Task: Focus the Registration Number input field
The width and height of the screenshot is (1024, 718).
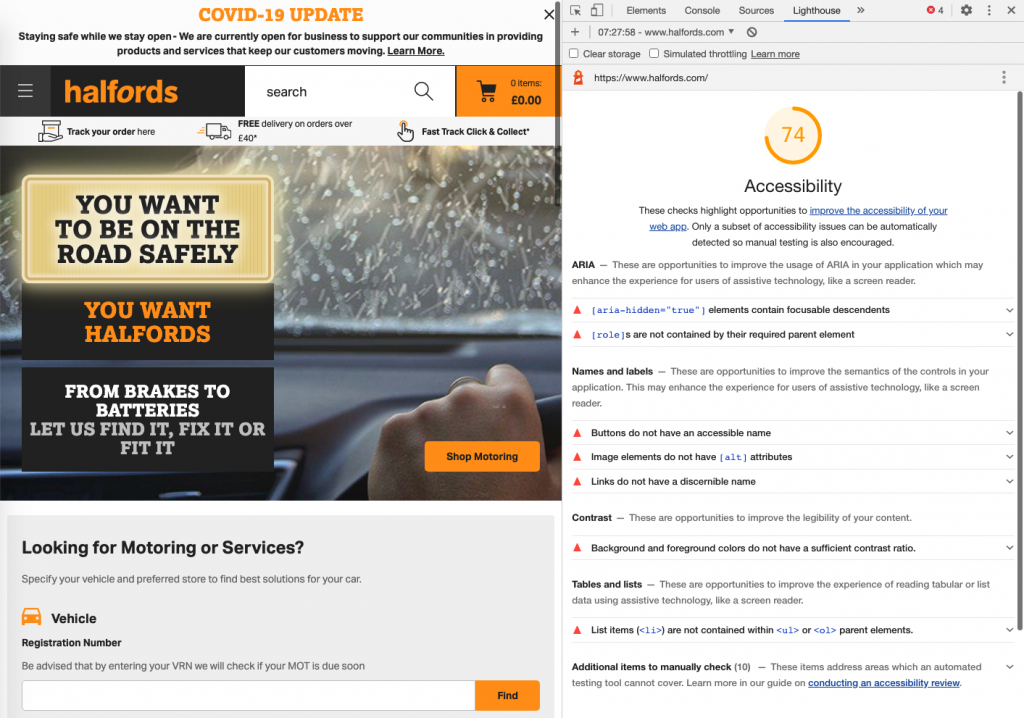Action: point(248,695)
